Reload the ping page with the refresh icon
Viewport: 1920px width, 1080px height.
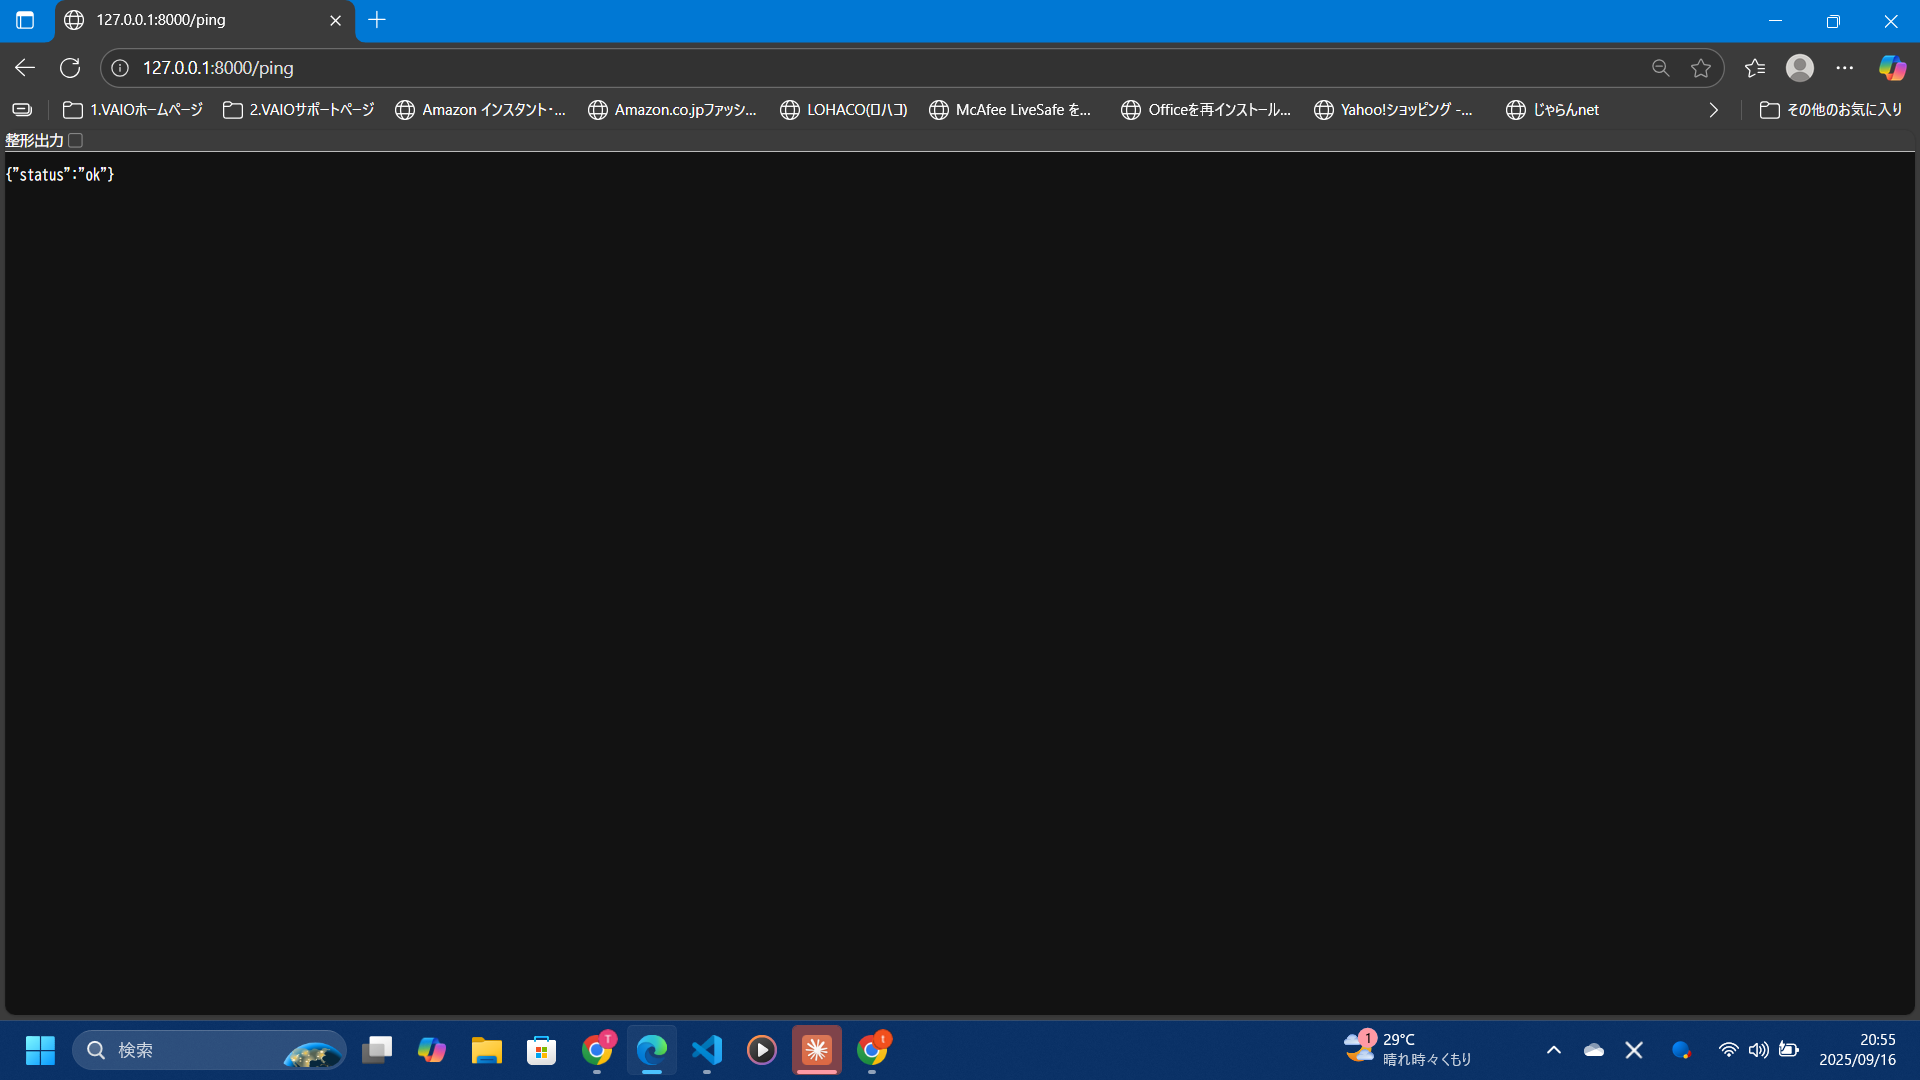pyautogui.click(x=70, y=68)
